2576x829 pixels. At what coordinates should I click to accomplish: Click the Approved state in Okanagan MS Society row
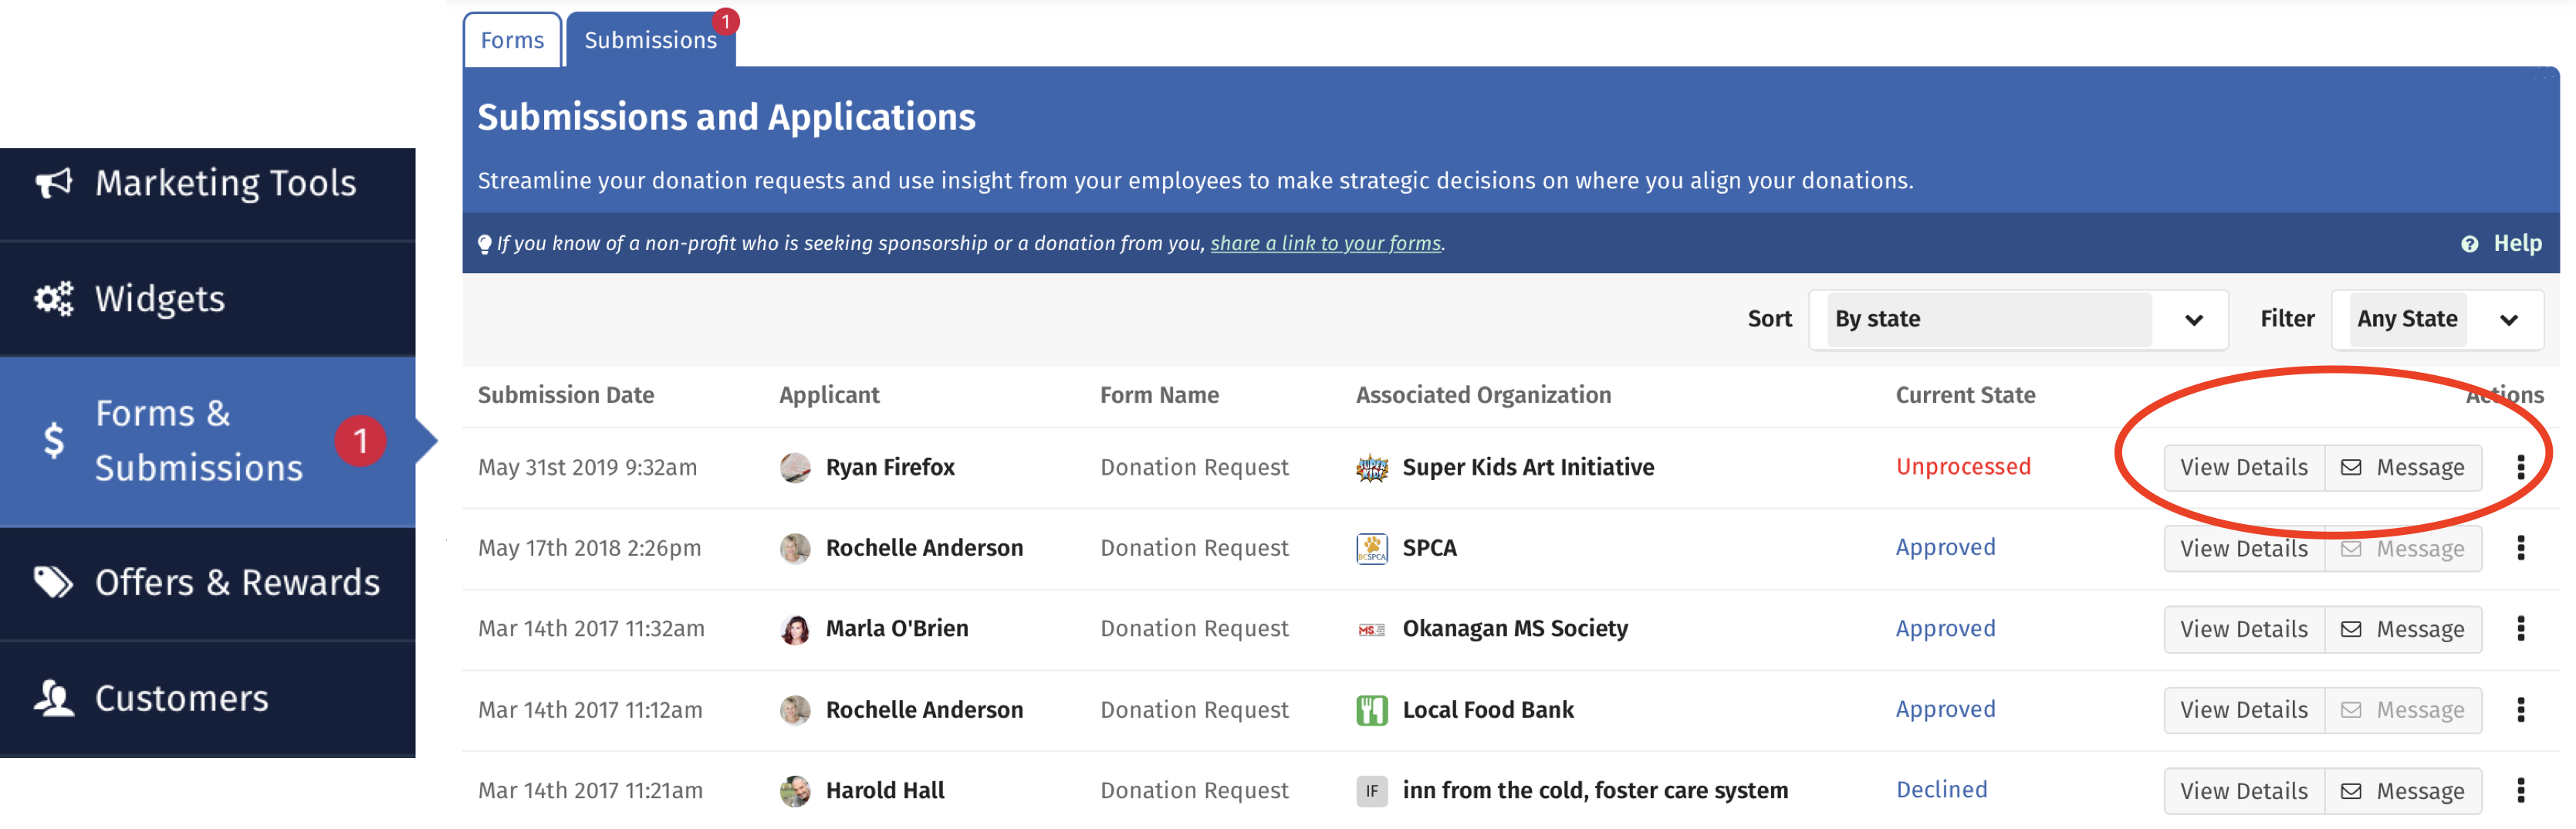point(1945,628)
